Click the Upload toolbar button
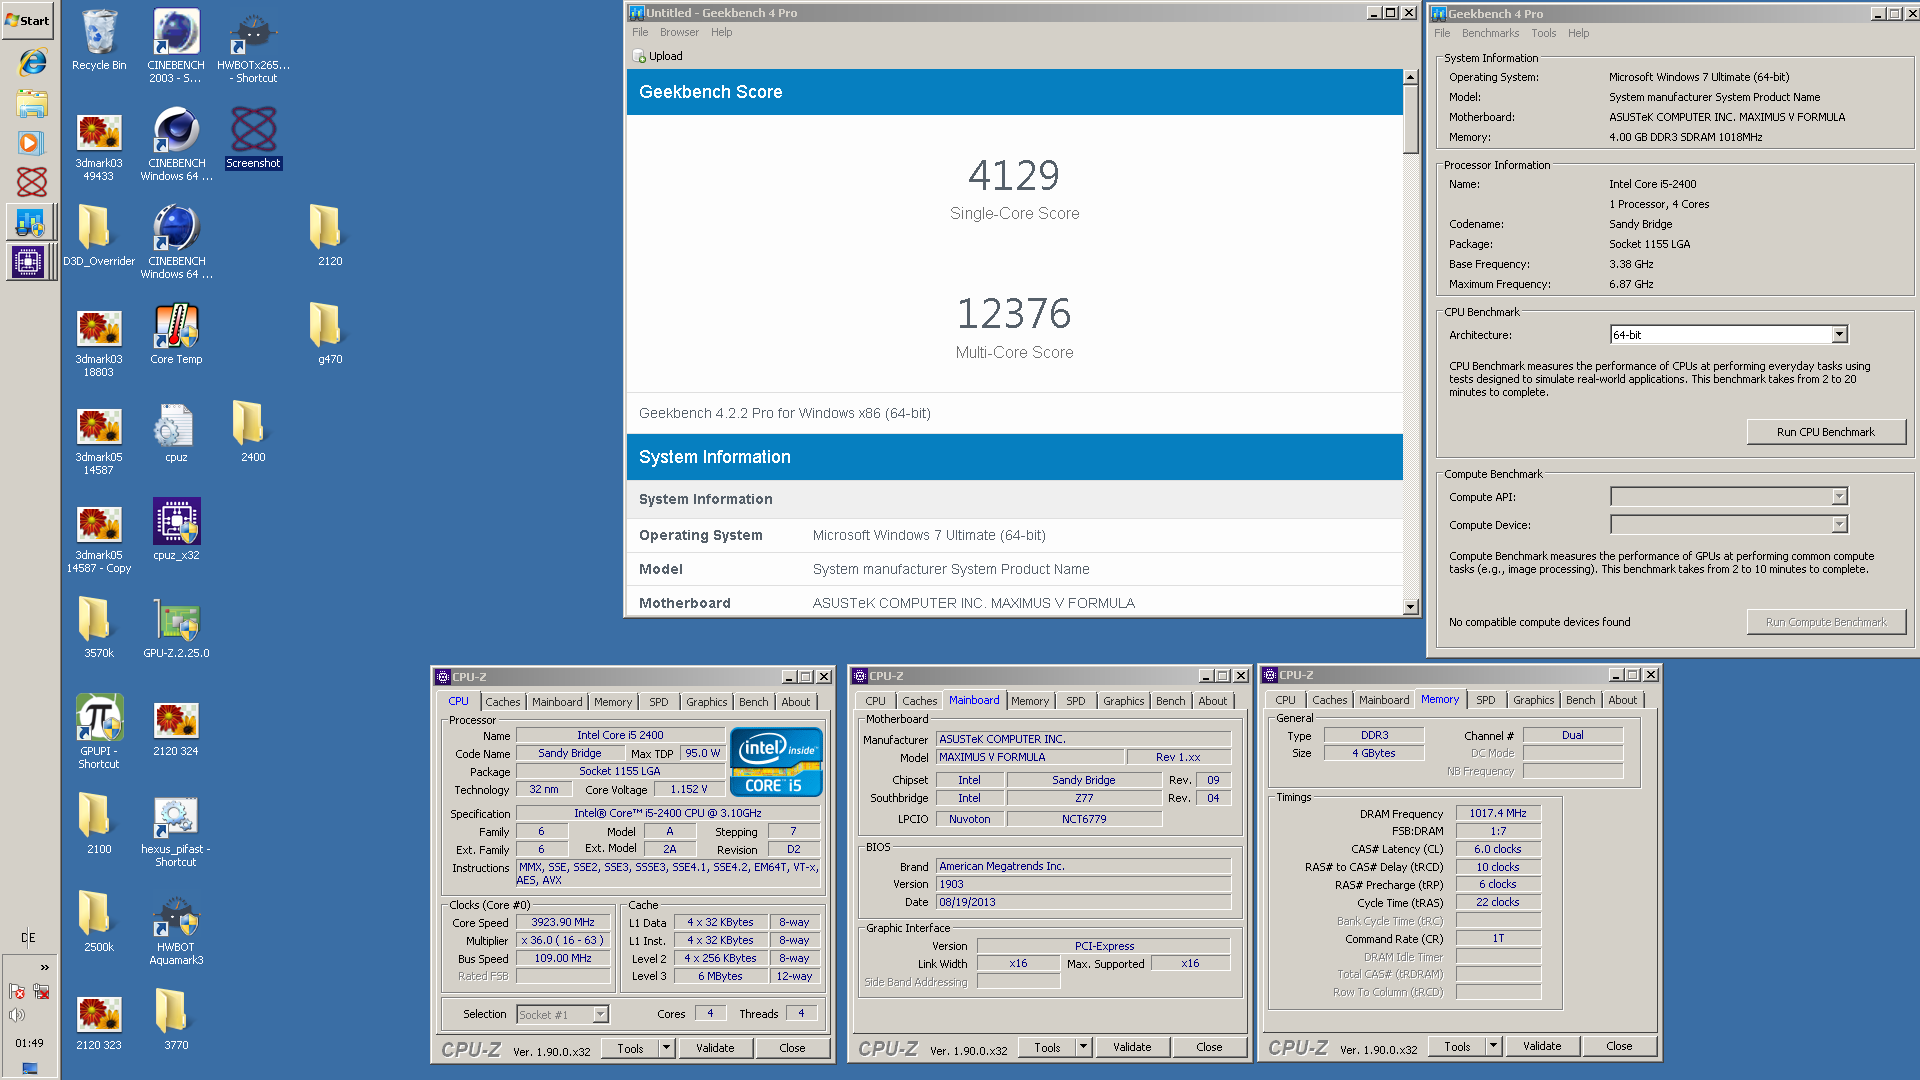The image size is (1920, 1080). 658,56
